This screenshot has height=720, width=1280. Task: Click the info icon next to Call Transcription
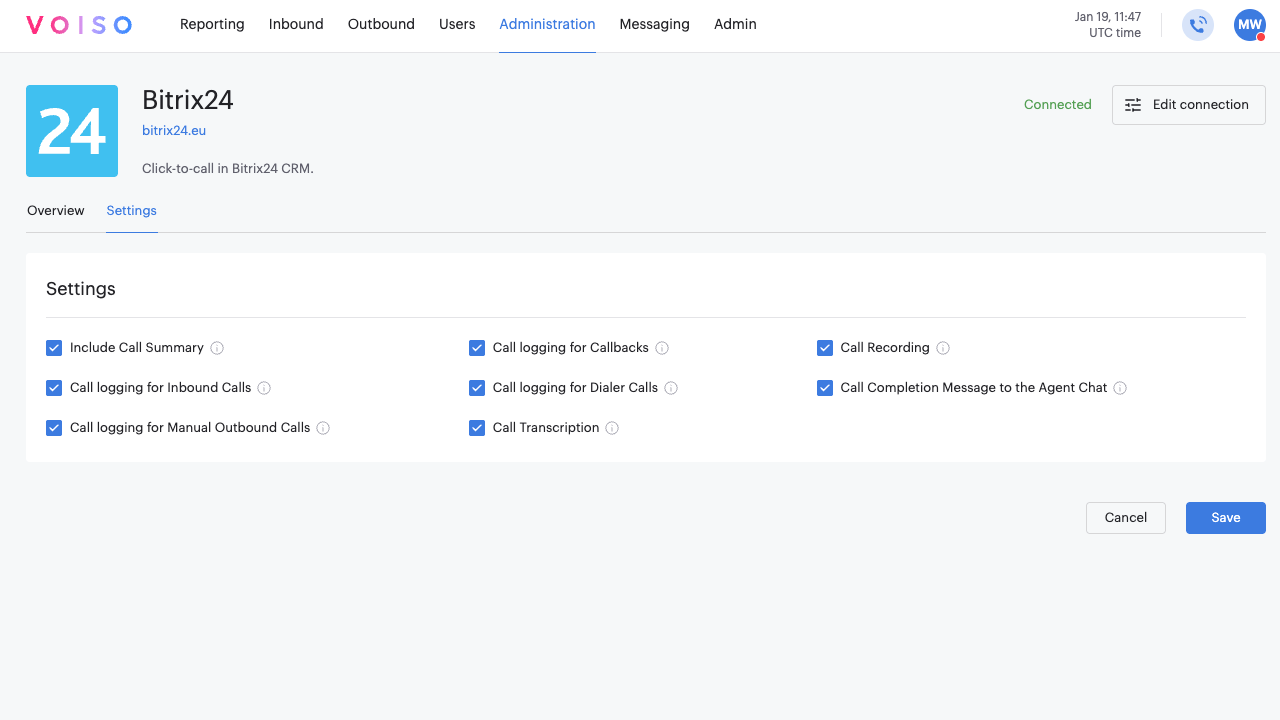tap(613, 427)
